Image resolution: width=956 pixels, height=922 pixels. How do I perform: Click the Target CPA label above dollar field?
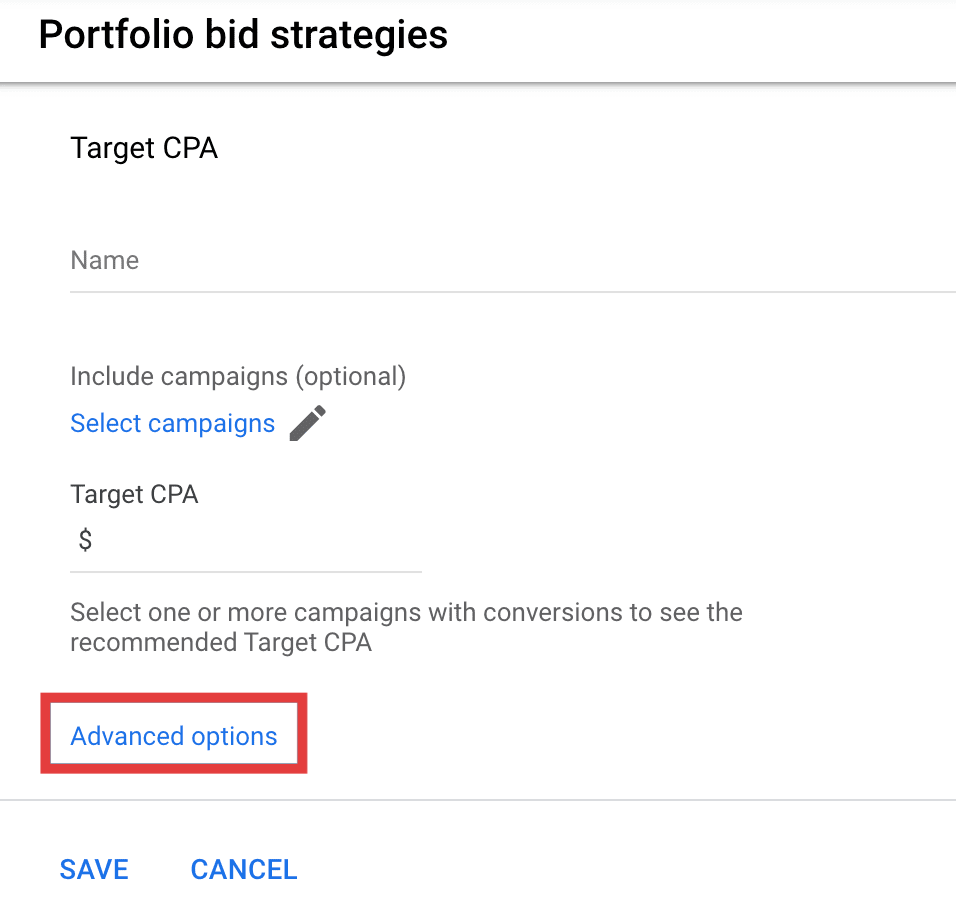coord(134,495)
